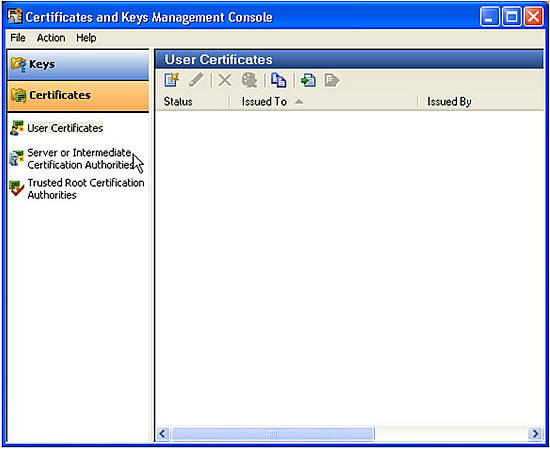Select the Certificates panel header

pyautogui.click(x=78, y=96)
